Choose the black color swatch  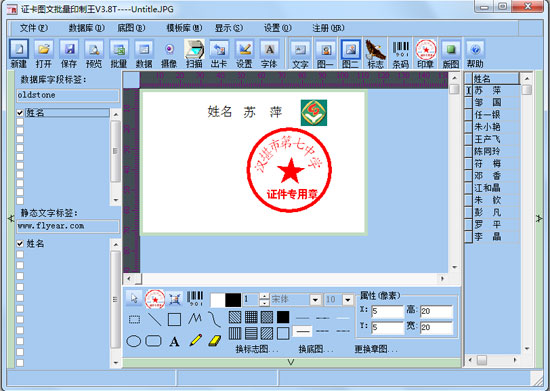click(x=233, y=300)
